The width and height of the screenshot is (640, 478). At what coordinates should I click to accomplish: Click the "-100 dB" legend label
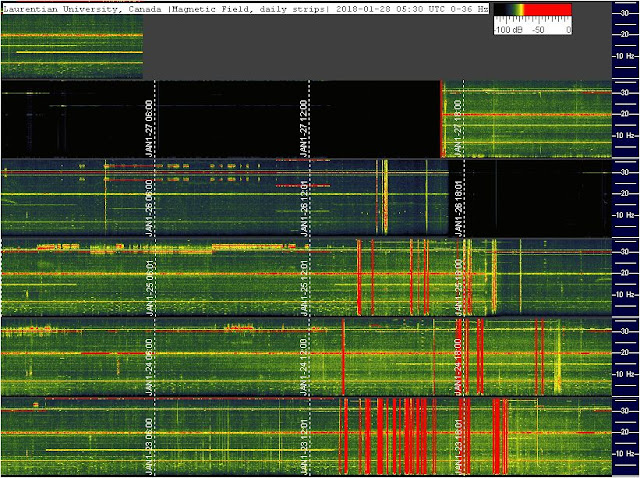click(x=508, y=30)
